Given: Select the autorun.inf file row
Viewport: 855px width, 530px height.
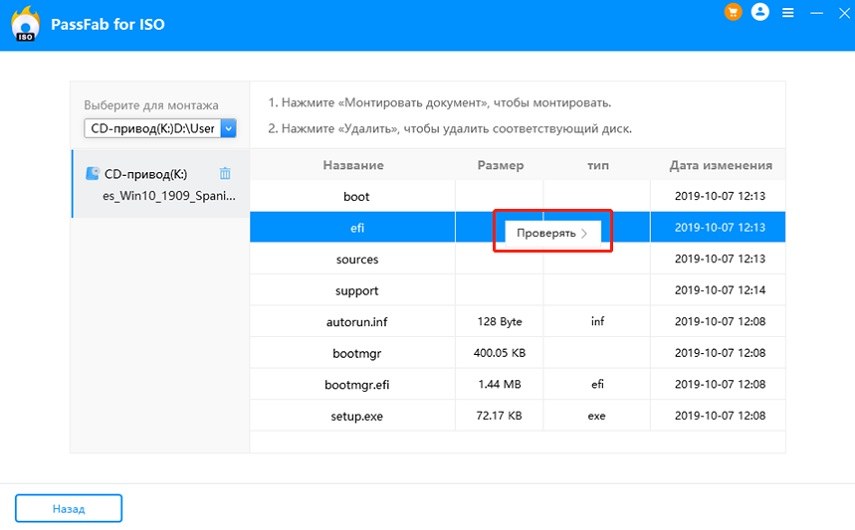Looking at the screenshot, I should tap(357, 322).
